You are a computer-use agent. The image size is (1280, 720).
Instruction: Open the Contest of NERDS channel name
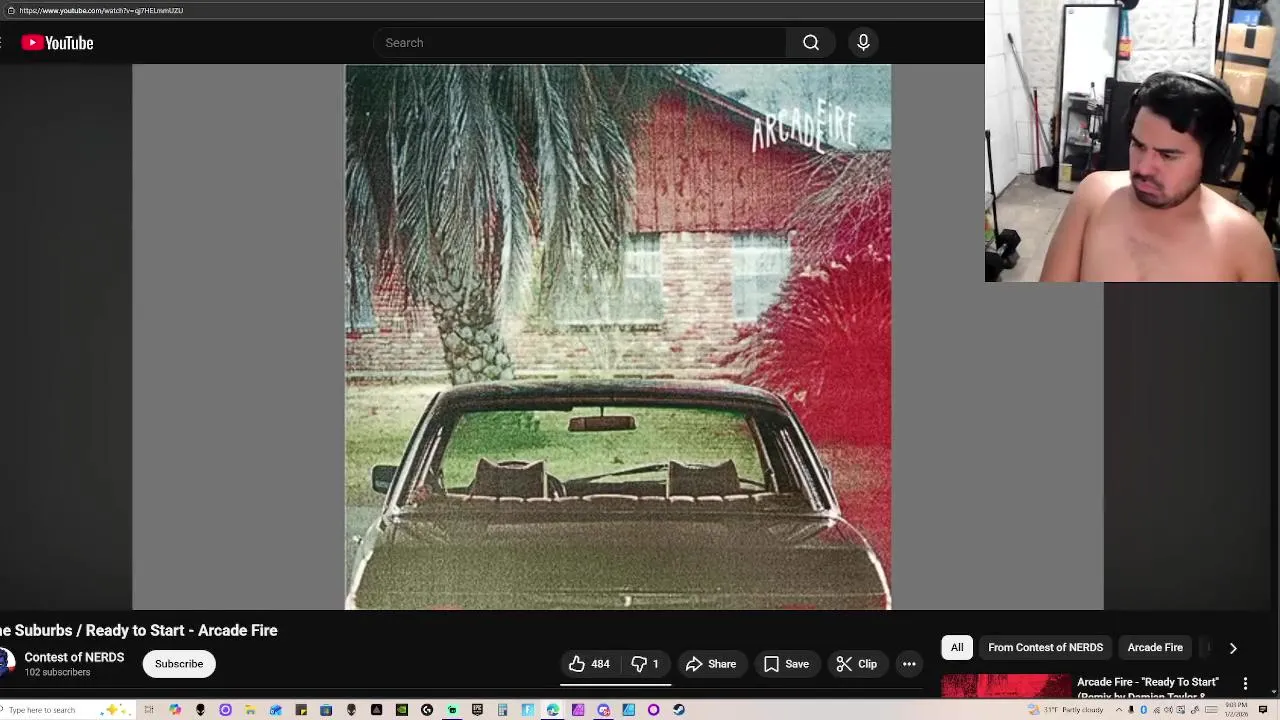click(74, 657)
